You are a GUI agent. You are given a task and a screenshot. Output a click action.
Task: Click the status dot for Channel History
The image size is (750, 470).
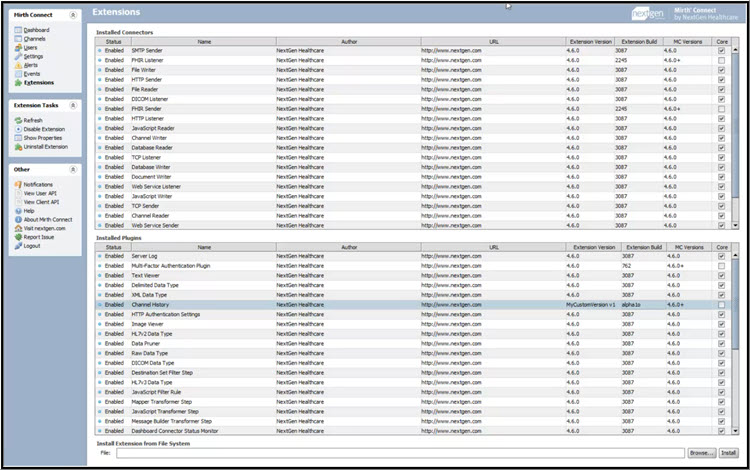(x=100, y=305)
